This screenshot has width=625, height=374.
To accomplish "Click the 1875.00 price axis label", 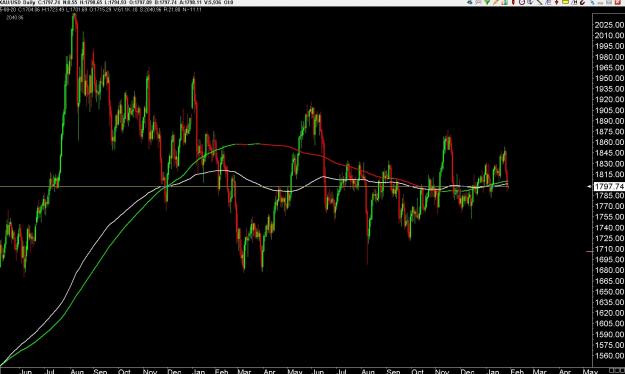I will 609,132.
